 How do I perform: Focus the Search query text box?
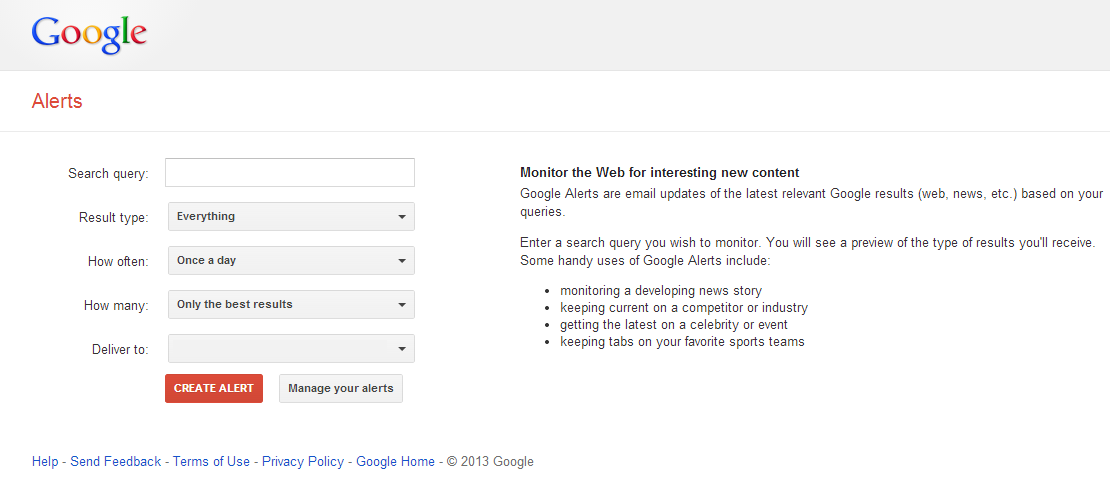(x=290, y=173)
